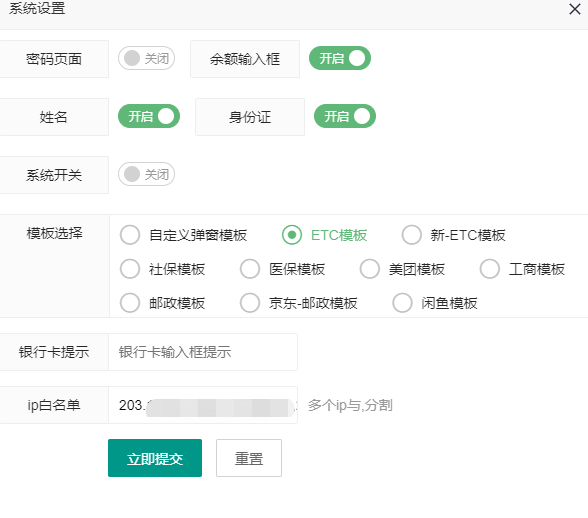This screenshot has height=518, width=588.
Task: Disable the 姓名 toggle
Action: tap(149, 116)
